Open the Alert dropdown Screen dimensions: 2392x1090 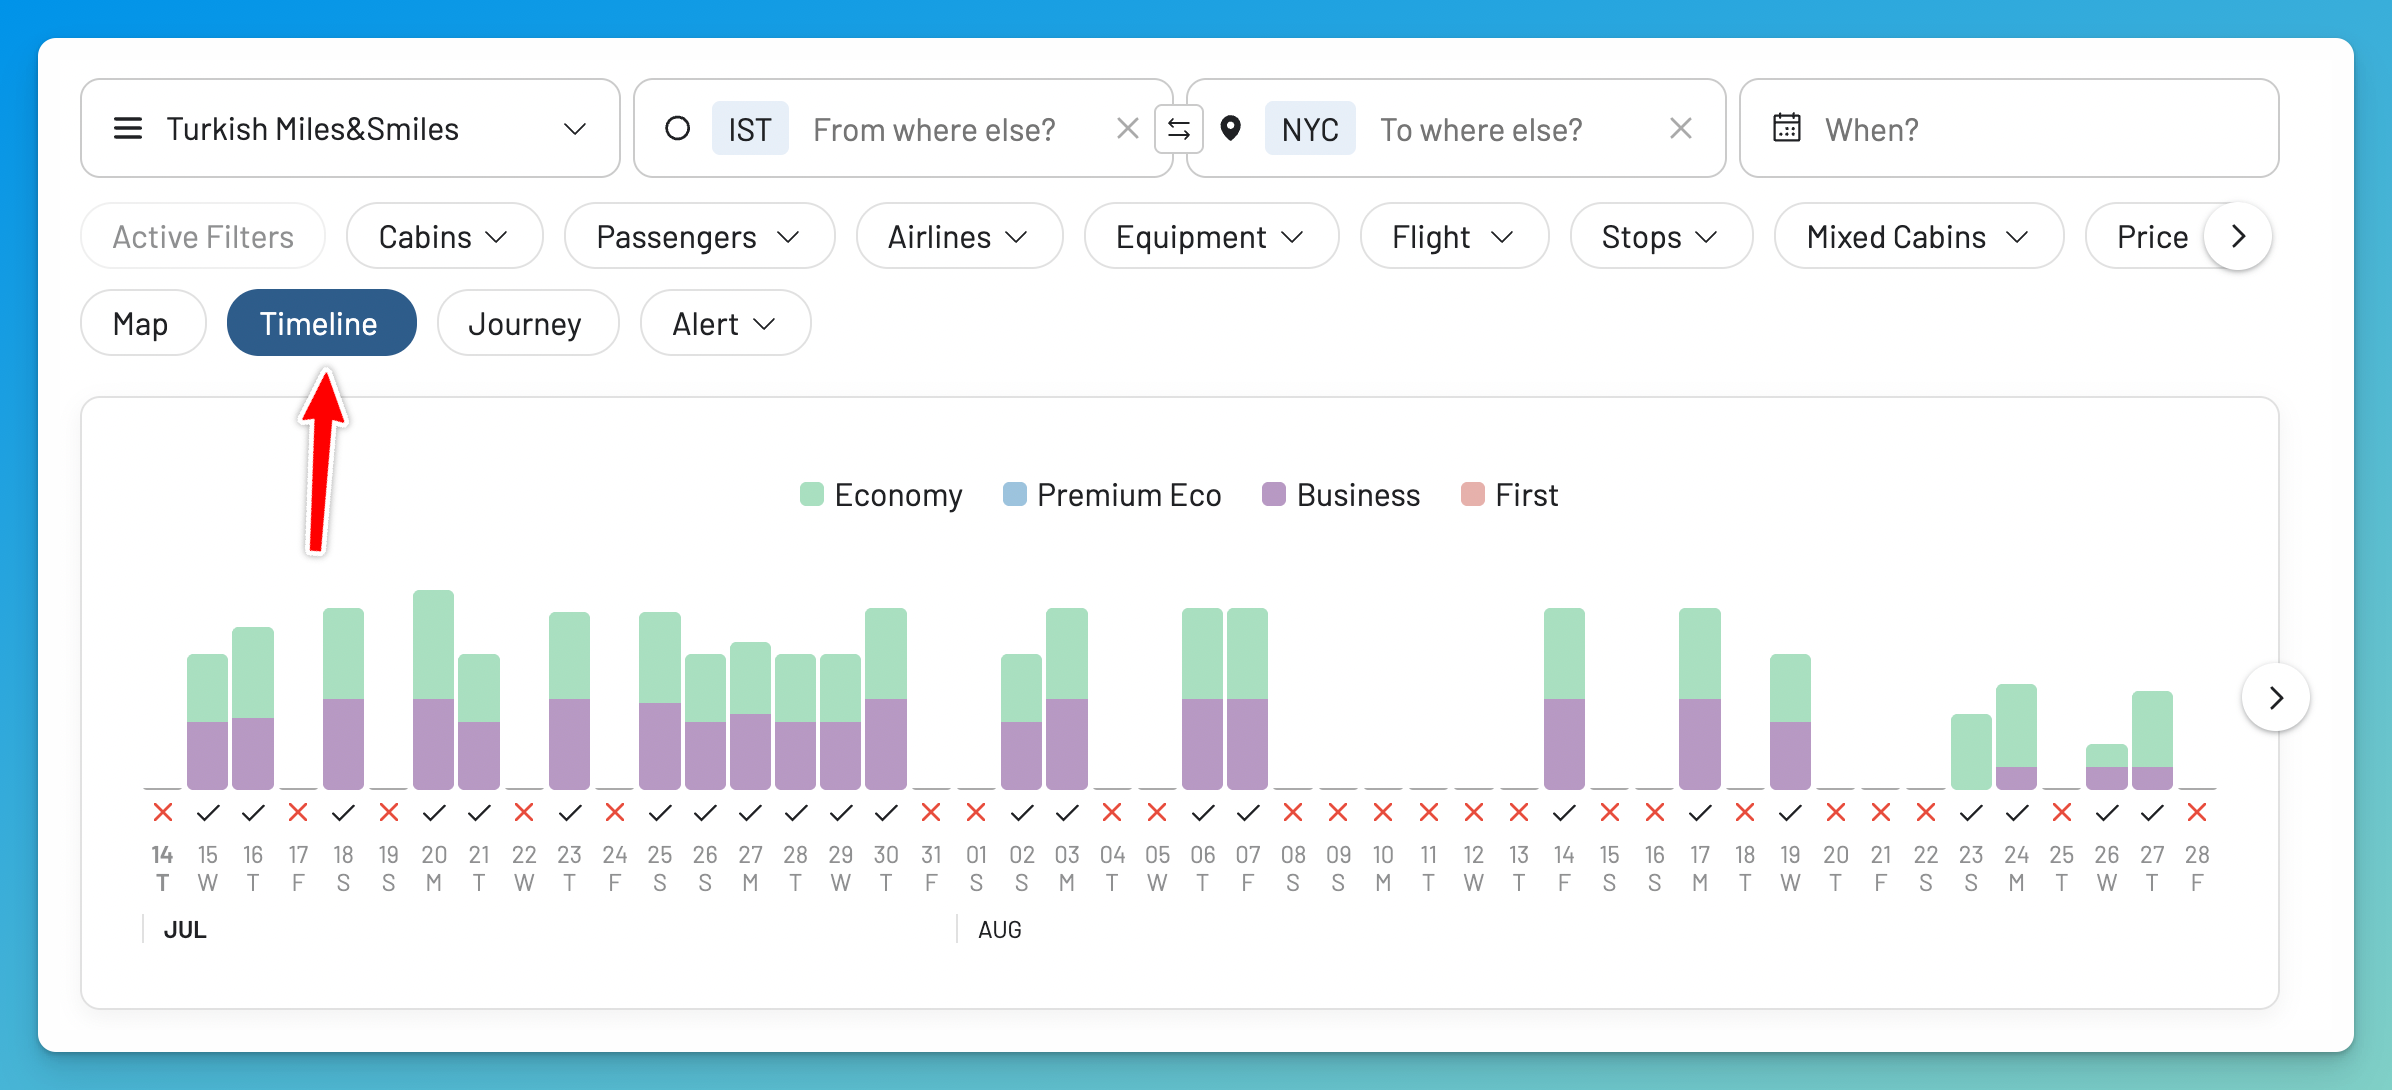coord(725,323)
